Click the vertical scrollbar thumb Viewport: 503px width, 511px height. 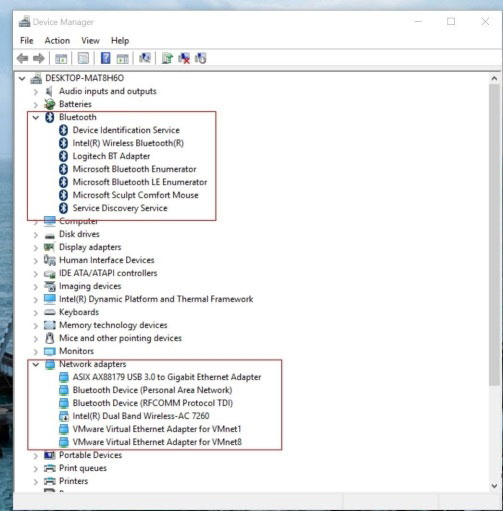[494, 235]
